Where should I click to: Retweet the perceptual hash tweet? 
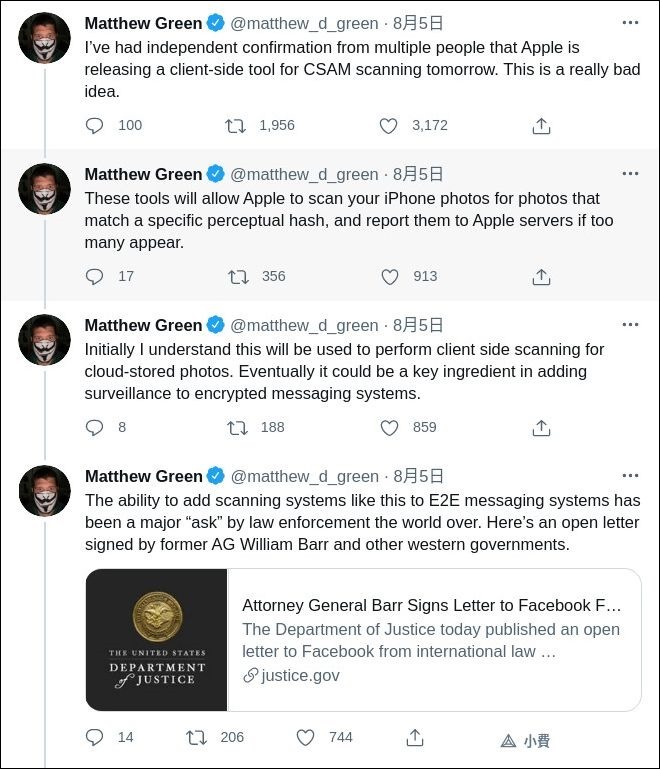[238, 277]
